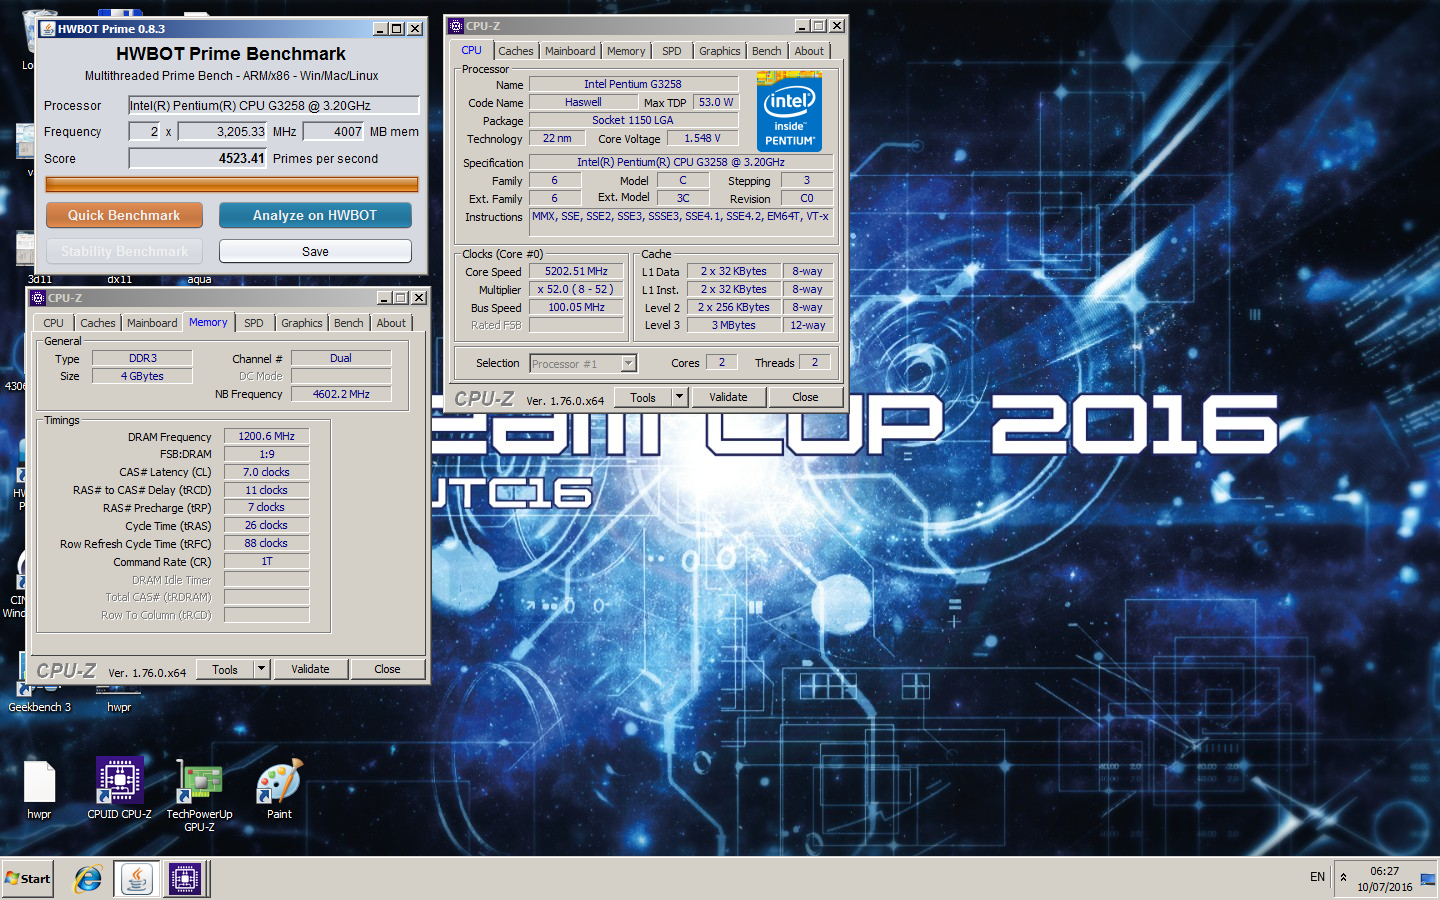
Task: Click Close button in CPU-Z CPU window
Action: [x=805, y=397]
